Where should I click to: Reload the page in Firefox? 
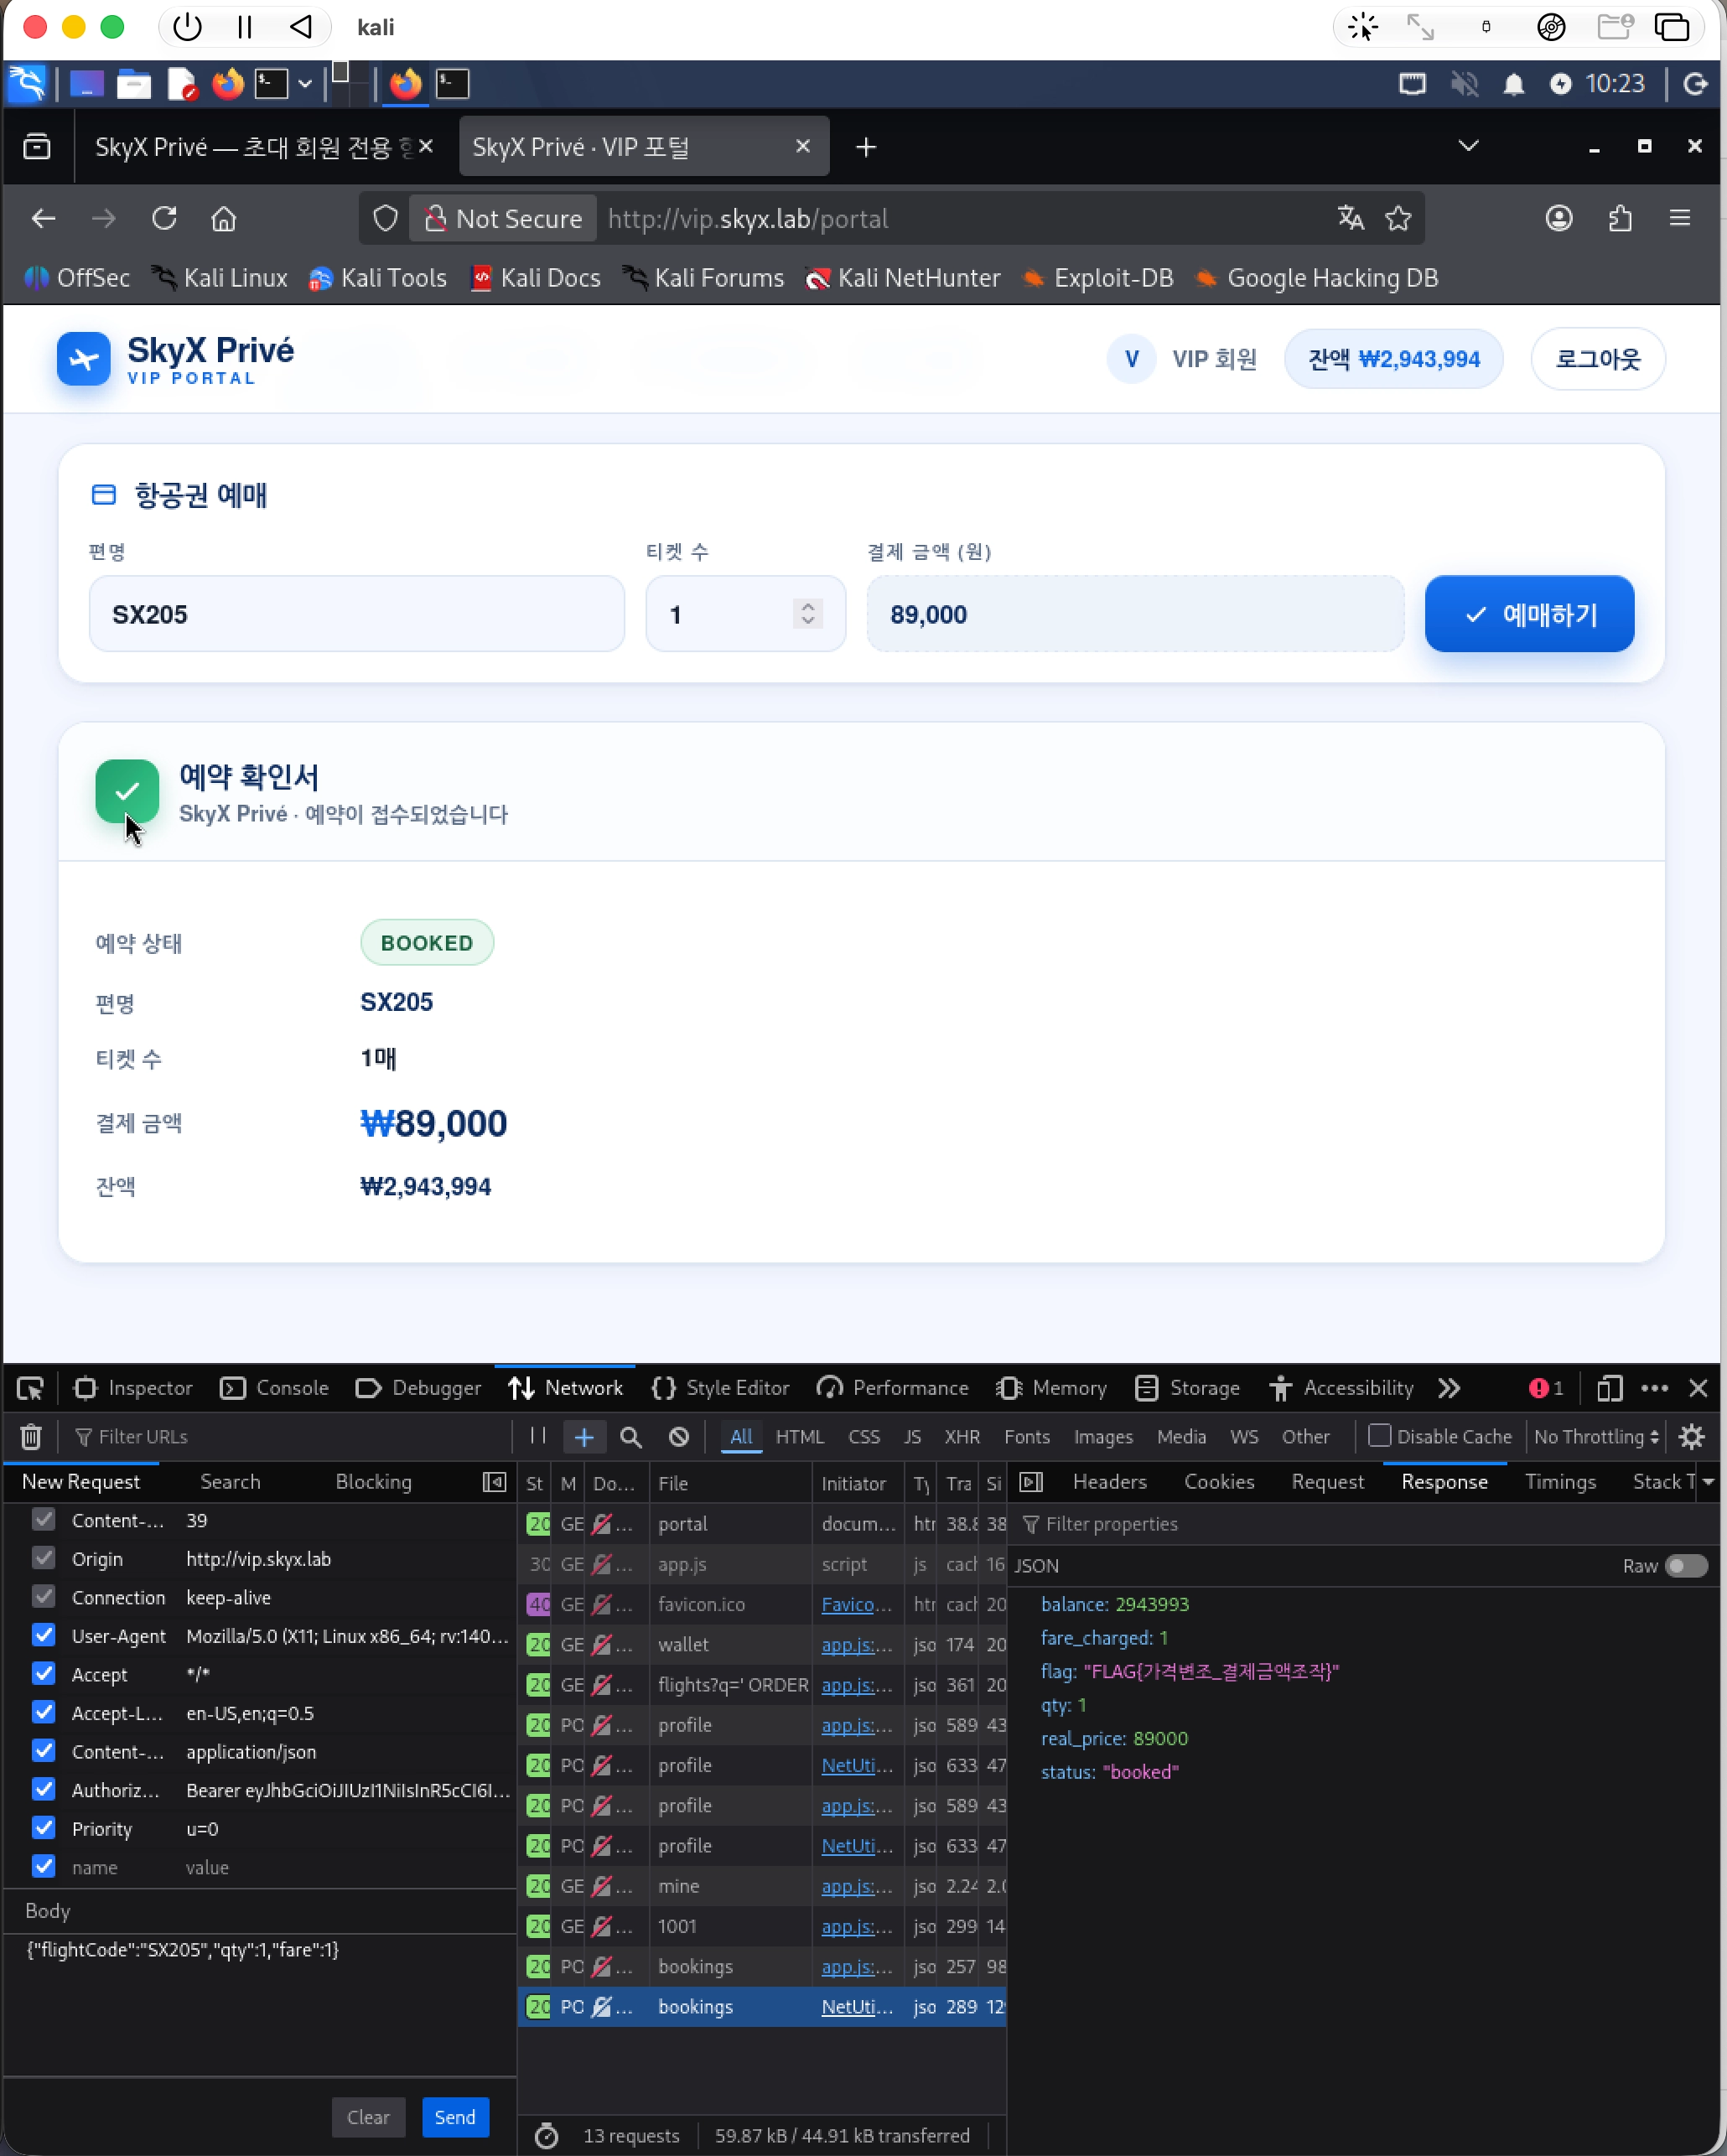pyautogui.click(x=164, y=219)
